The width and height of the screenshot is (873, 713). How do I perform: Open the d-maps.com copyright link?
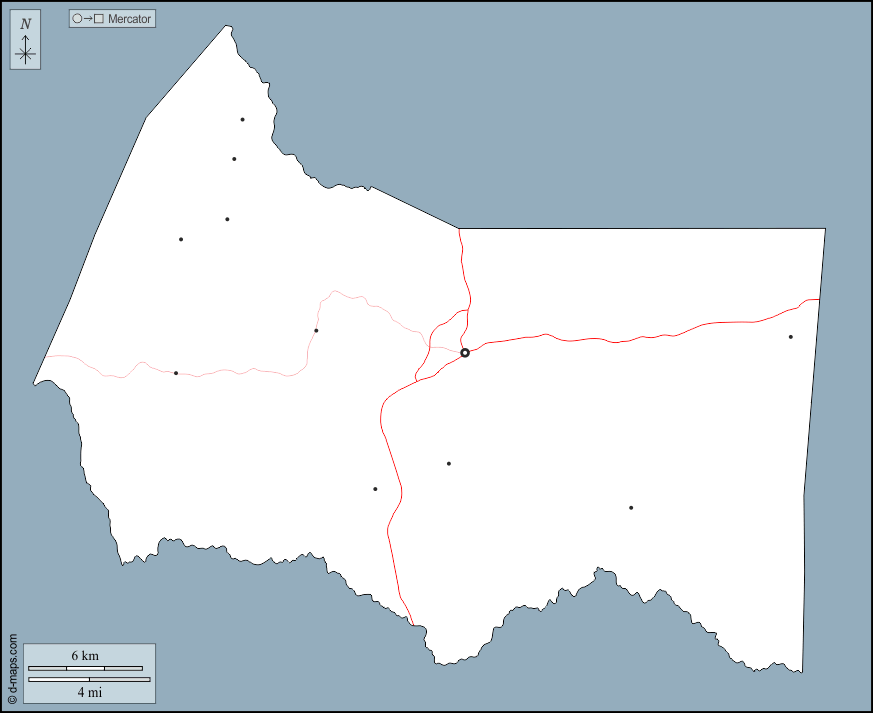click(13, 669)
